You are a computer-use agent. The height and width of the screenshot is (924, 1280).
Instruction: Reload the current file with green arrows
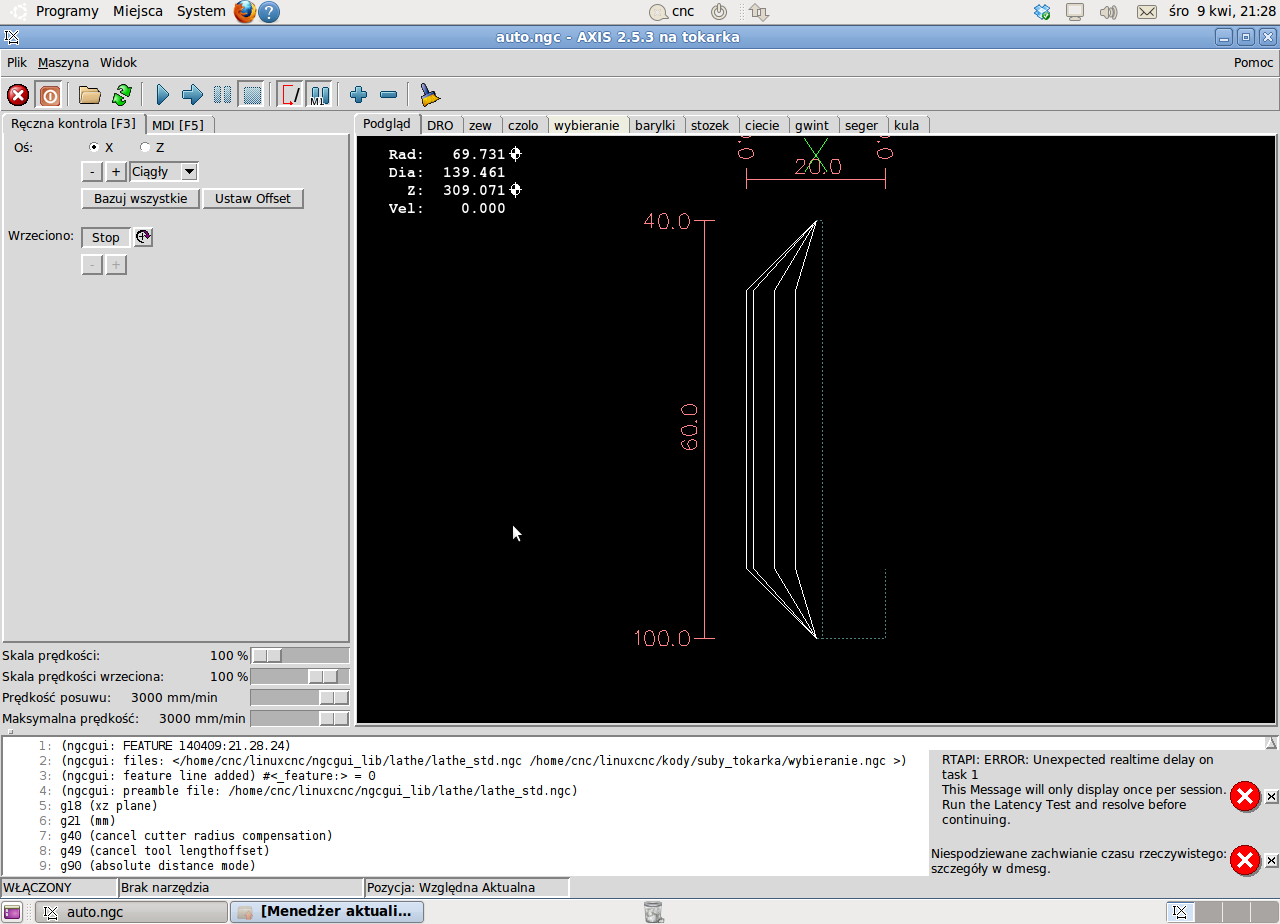coord(121,95)
